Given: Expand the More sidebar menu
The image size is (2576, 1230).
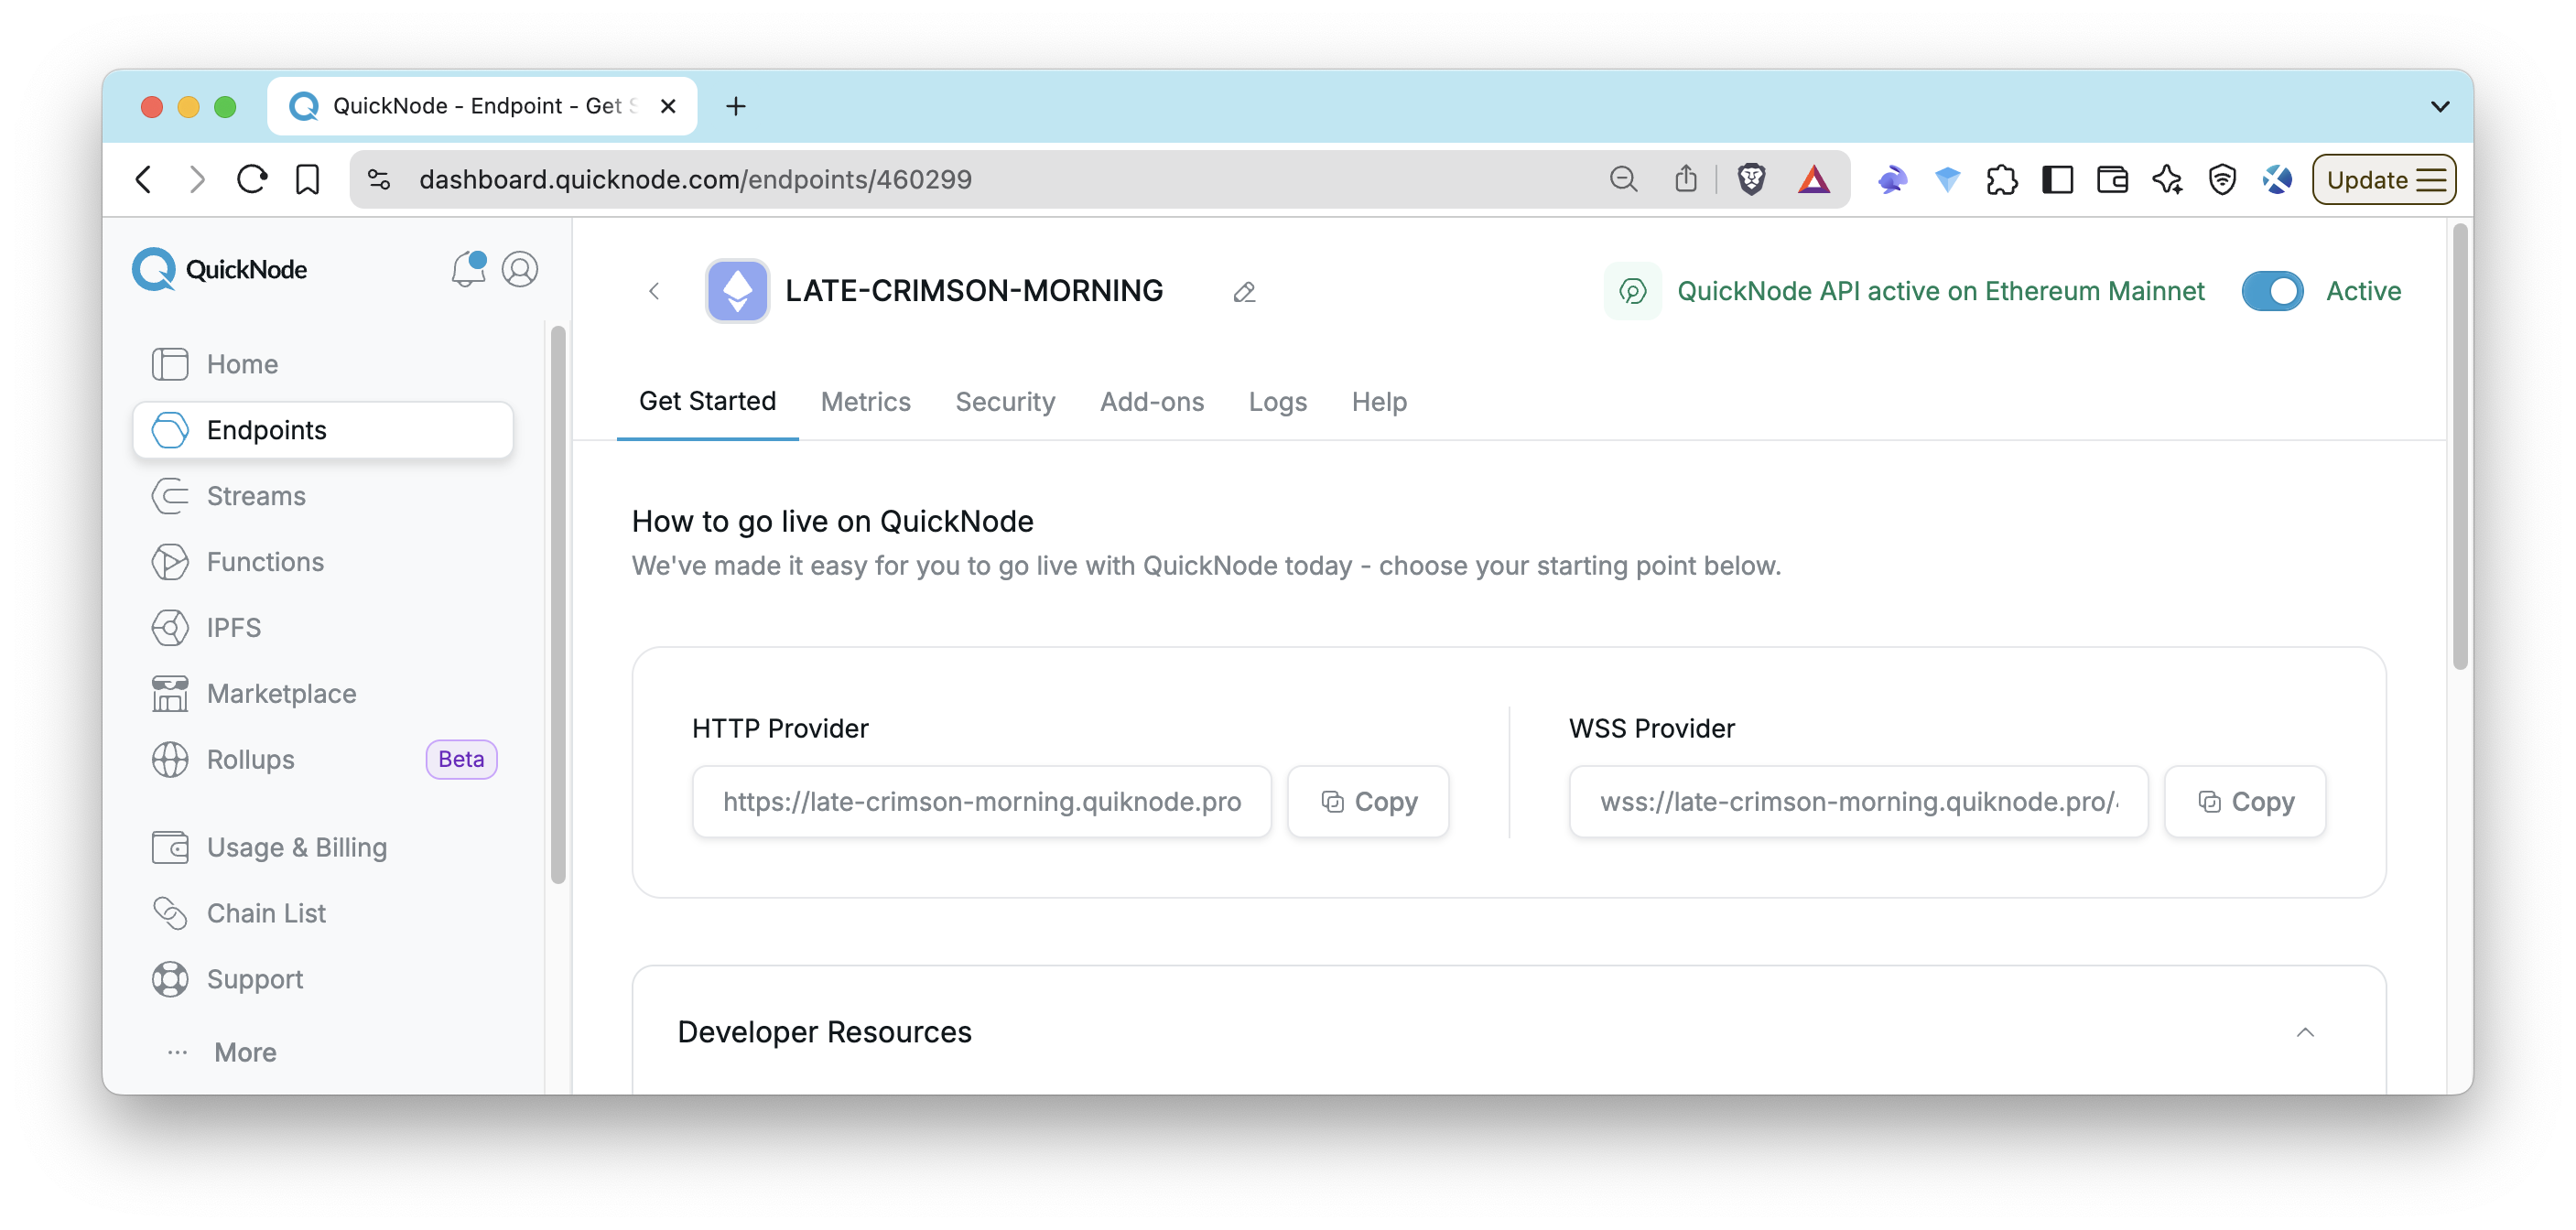Looking at the screenshot, I should pyautogui.click(x=244, y=1052).
